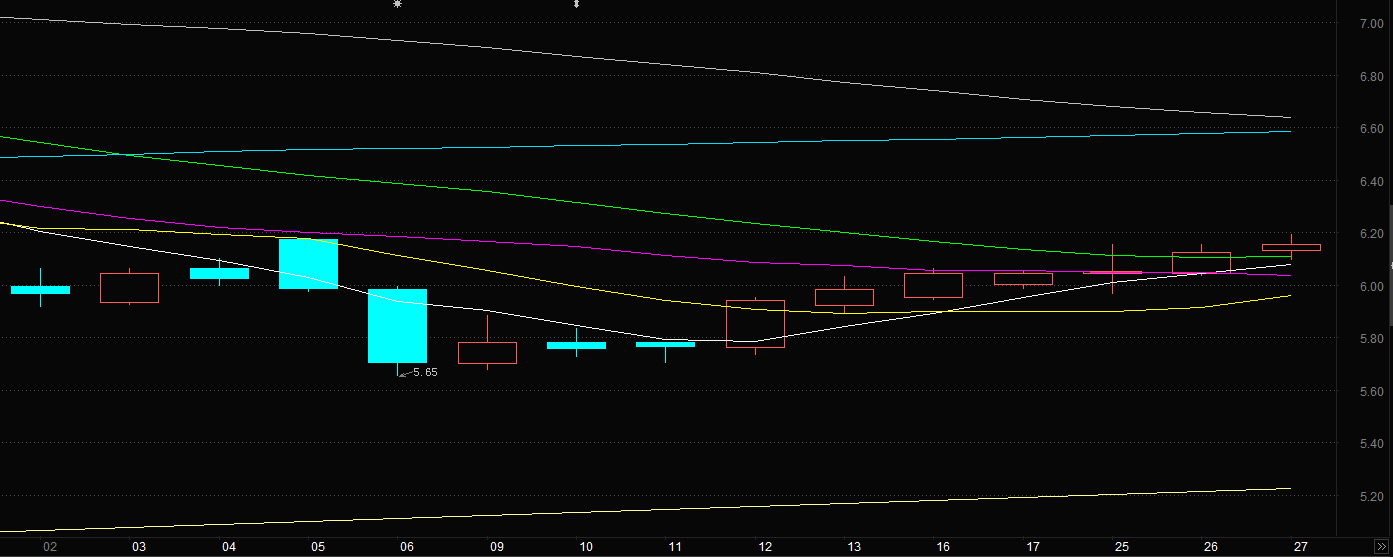This screenshot has width=1393, height=557.
Task: Click the 6.20 price axis label
Action: [1370, 234]
